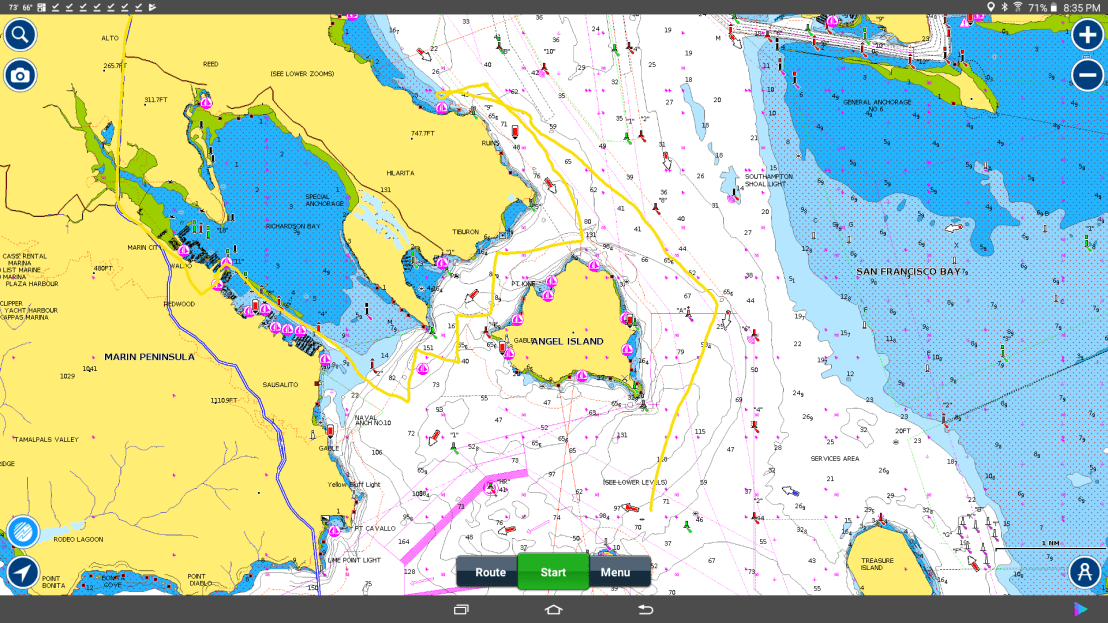Open the chart search magnifier

pyautogui.click(x=19, y=36)
